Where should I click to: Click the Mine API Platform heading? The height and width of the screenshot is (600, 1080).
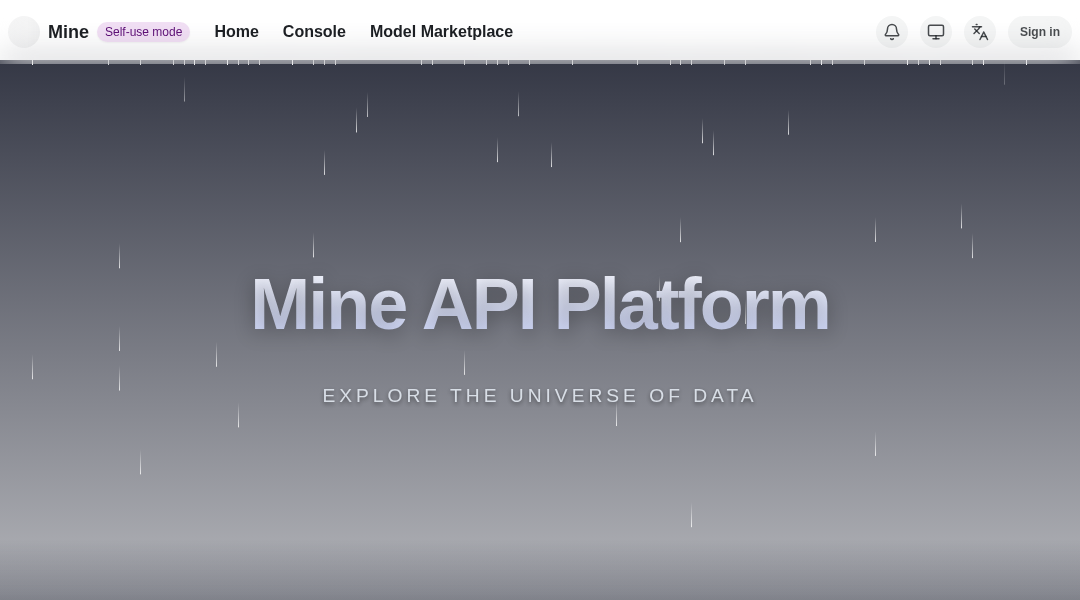[540, 304]
